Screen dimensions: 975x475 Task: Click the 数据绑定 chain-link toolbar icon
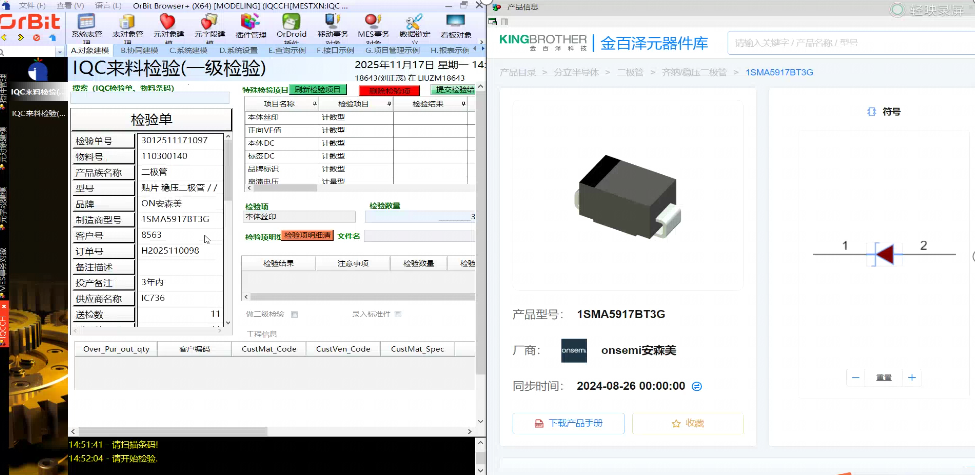(414, 22)
